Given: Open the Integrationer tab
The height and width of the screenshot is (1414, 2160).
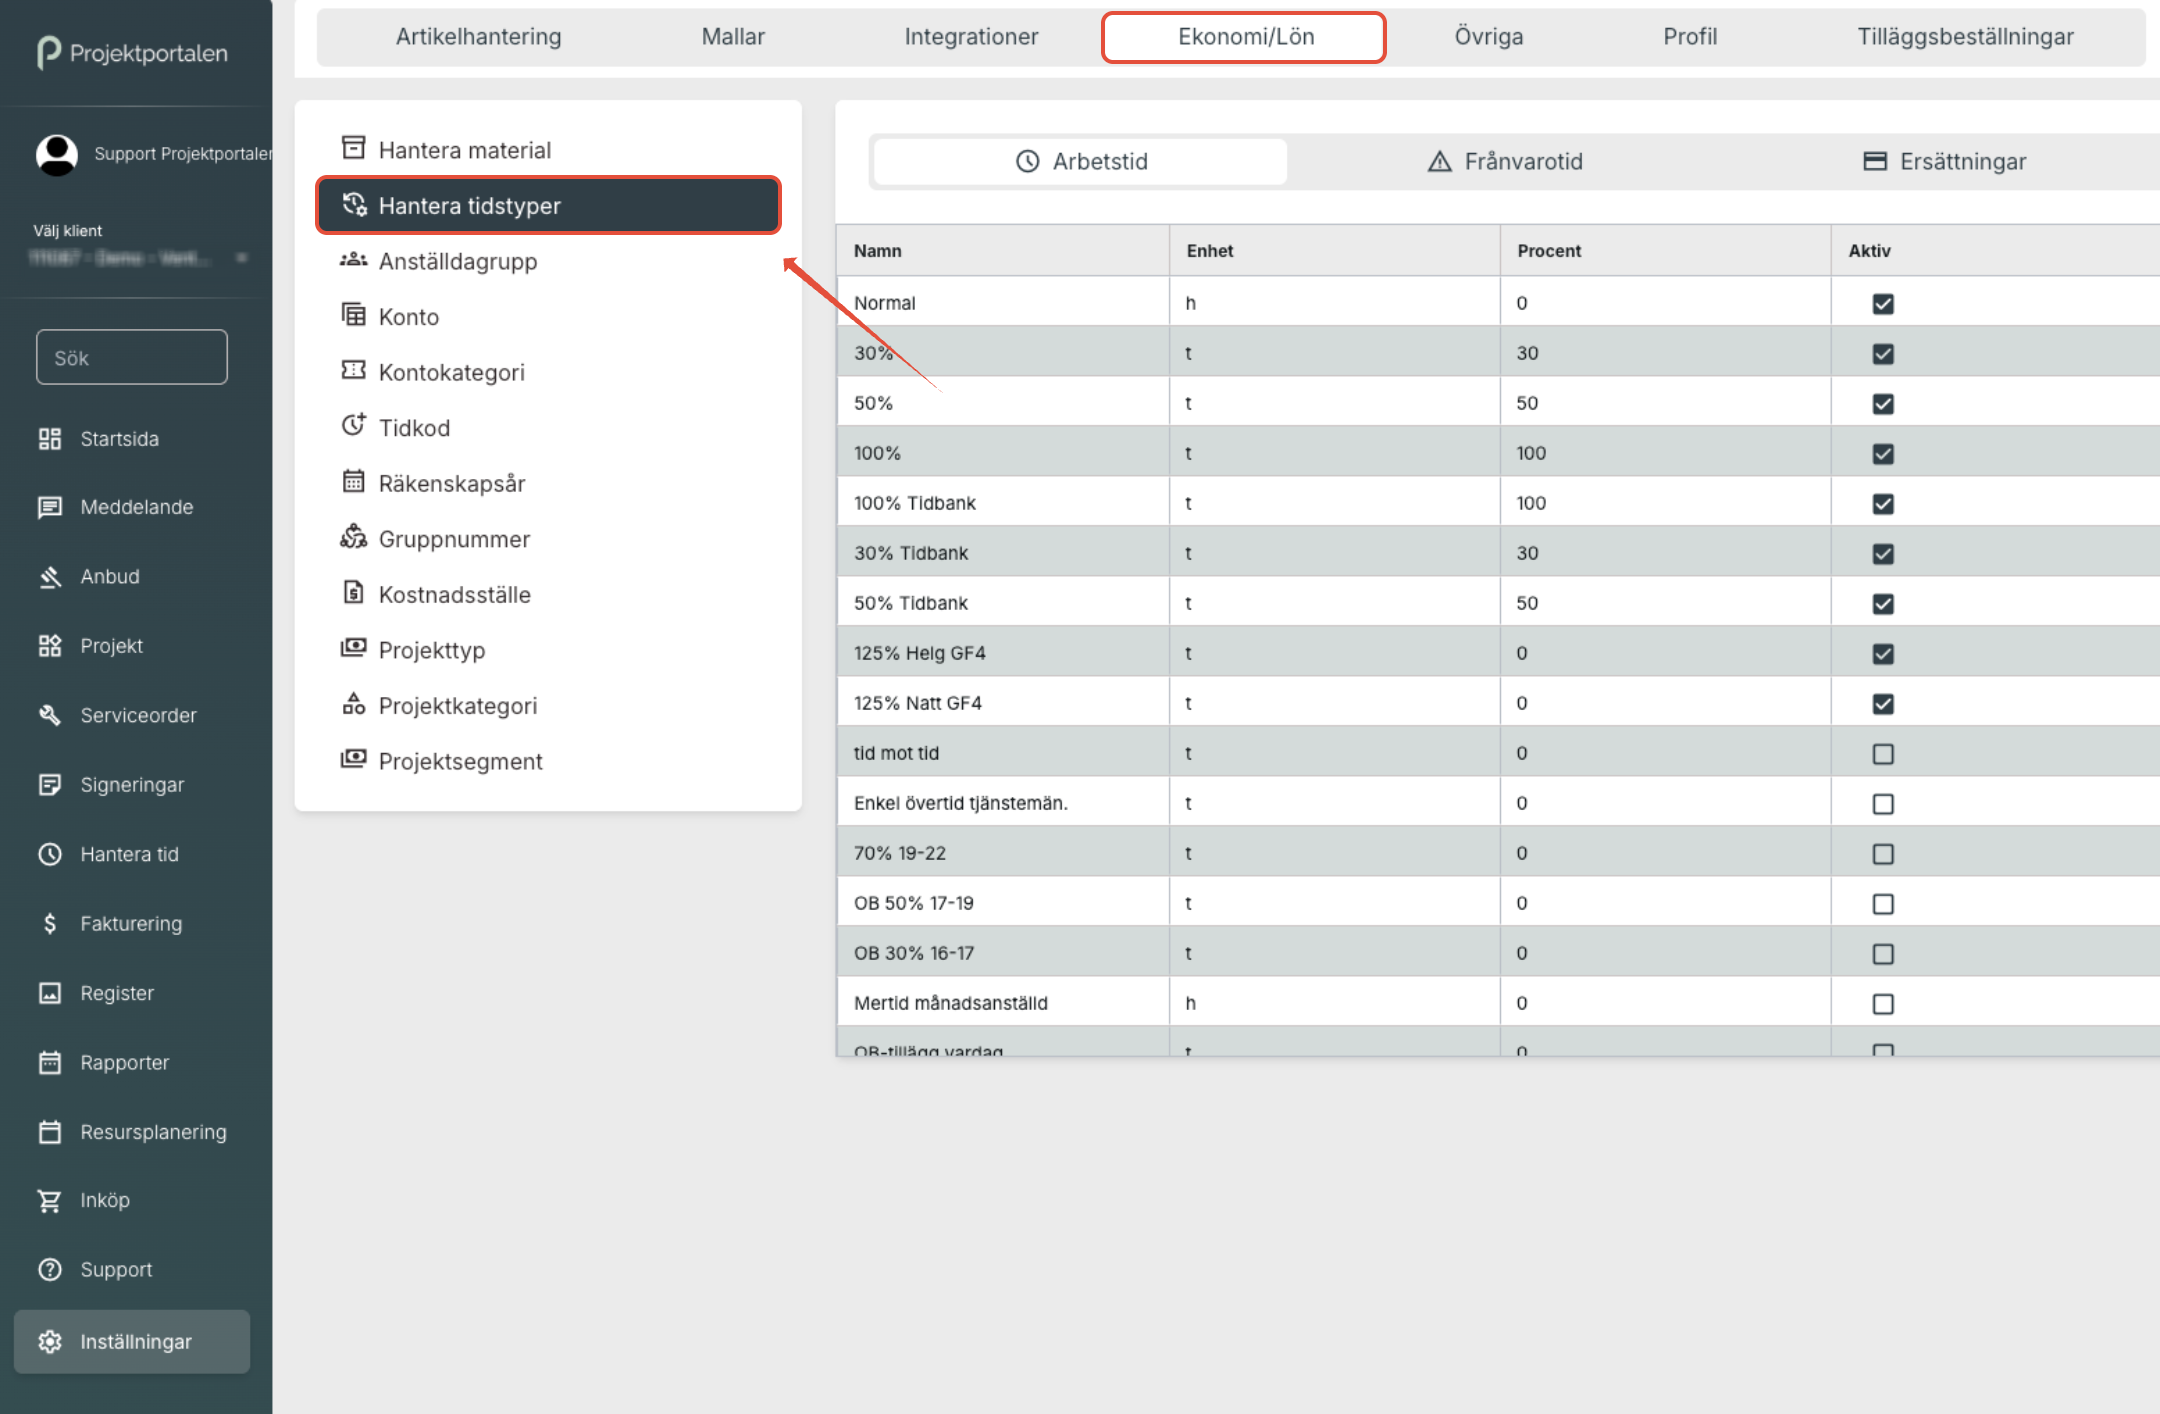Looking at the screenshot, I should point(970,37).
